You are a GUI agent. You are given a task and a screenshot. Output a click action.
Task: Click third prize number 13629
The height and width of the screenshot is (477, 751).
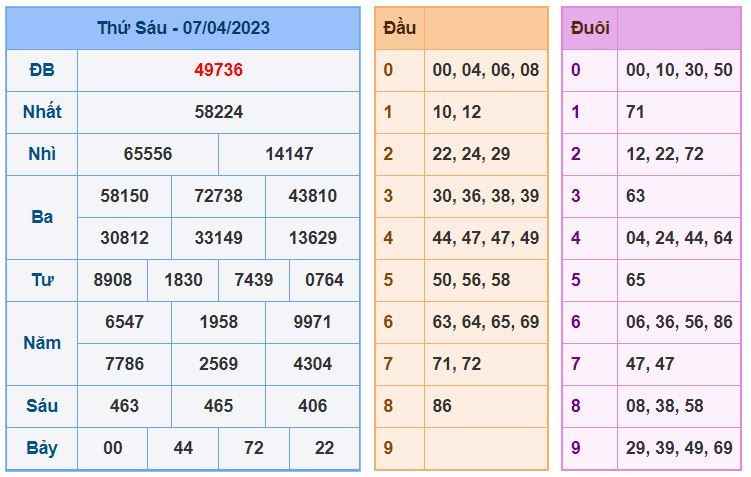click(313, 238)
